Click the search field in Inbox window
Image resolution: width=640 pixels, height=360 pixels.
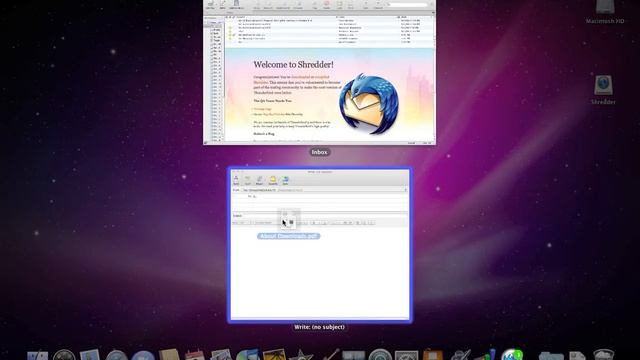click(x=407, y=4)
